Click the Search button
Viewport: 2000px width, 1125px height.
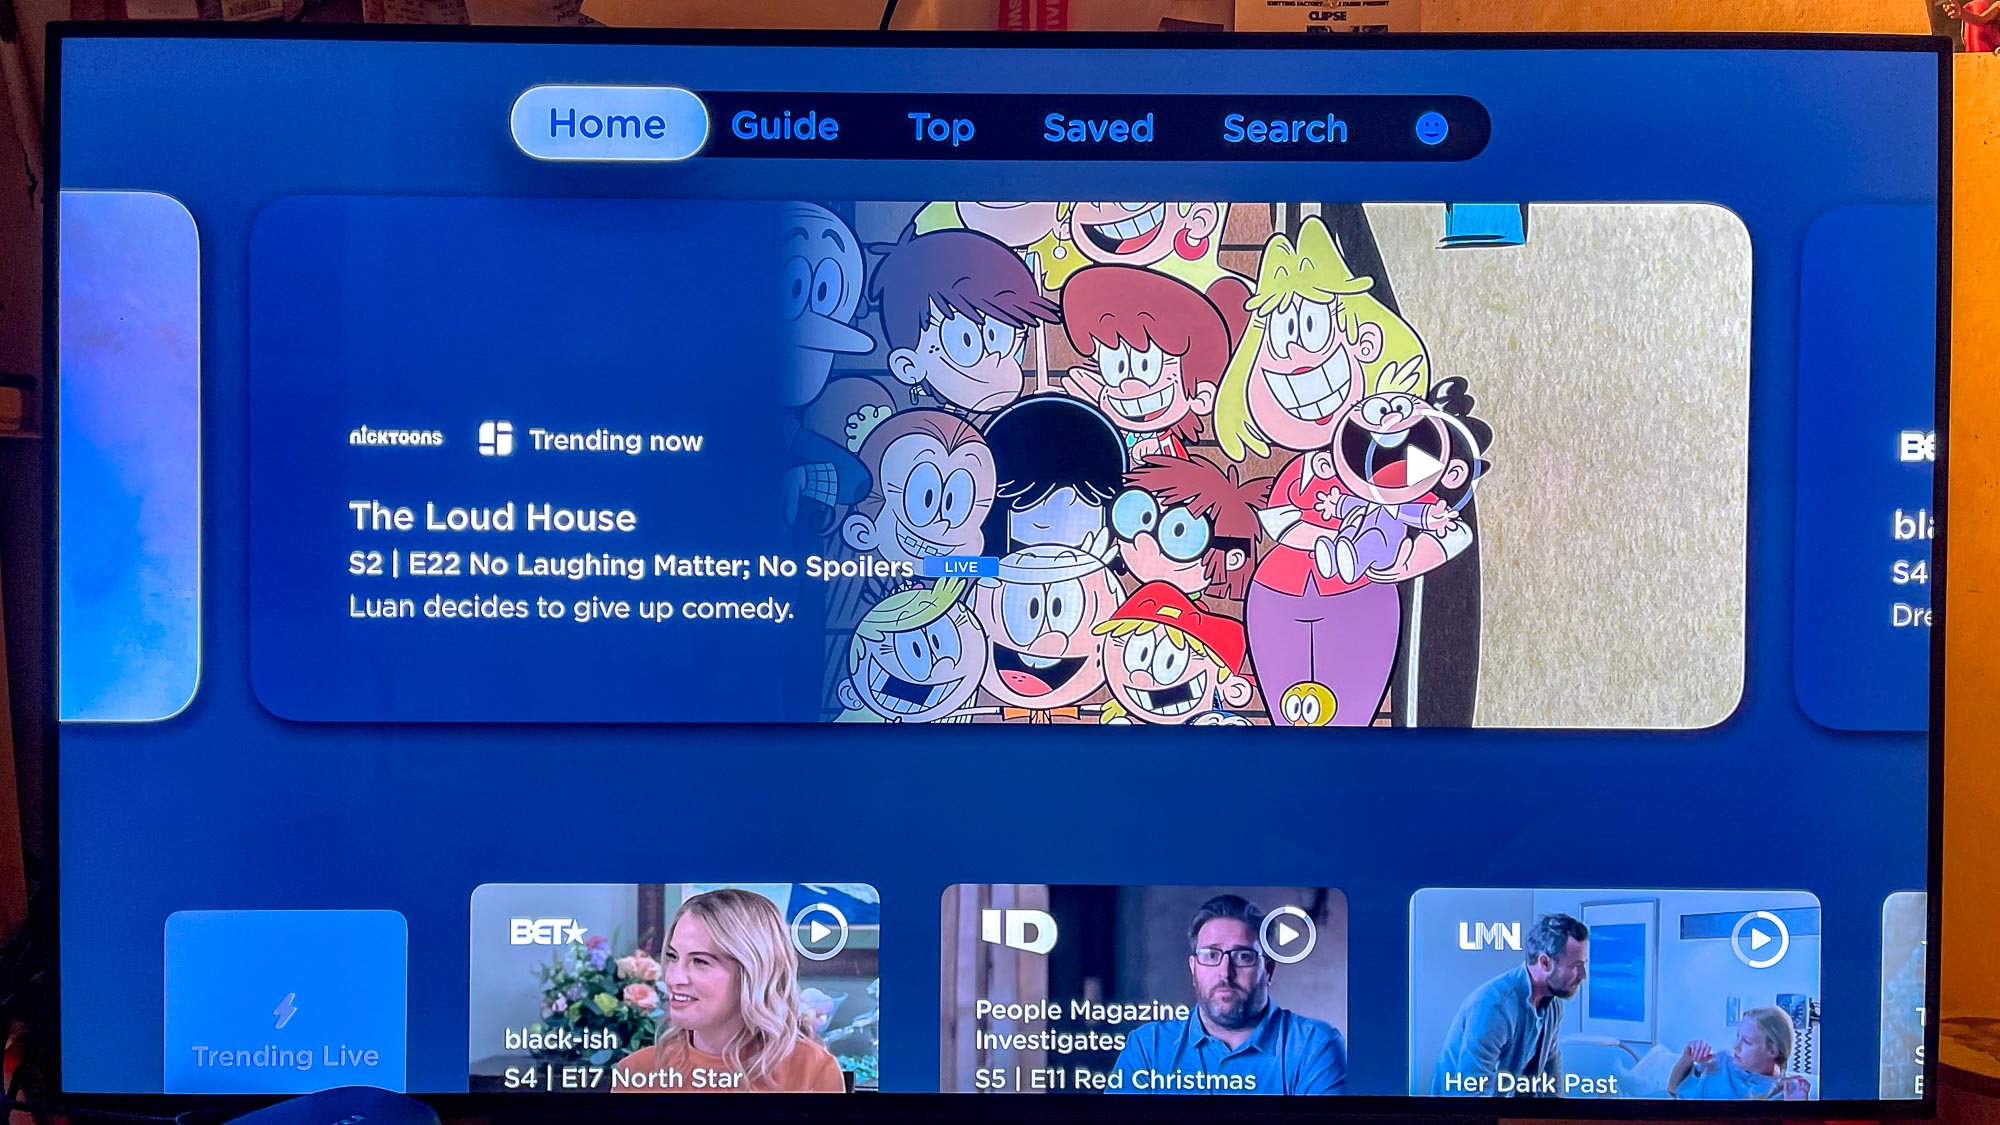pos(1287,124)
